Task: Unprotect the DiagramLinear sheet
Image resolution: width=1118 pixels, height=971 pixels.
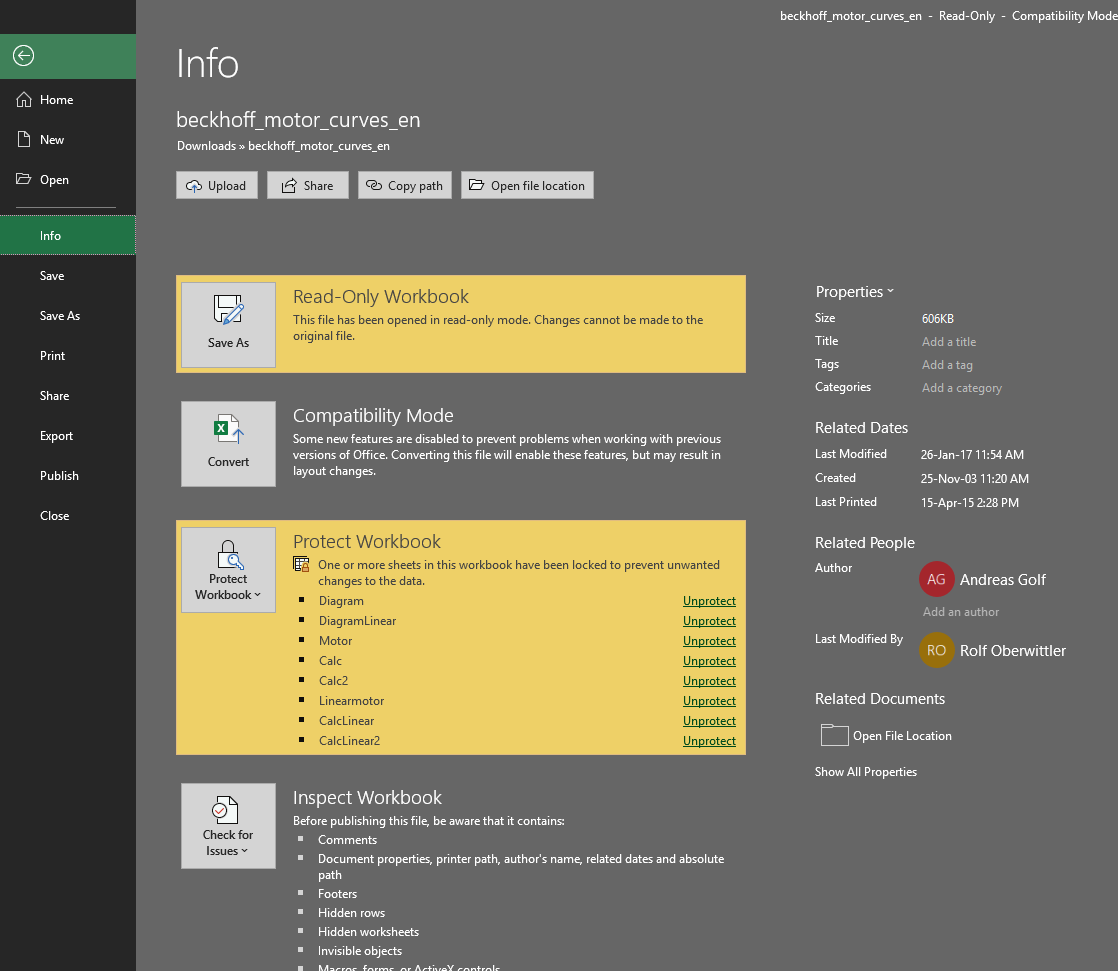Action: tap(709, 621)
